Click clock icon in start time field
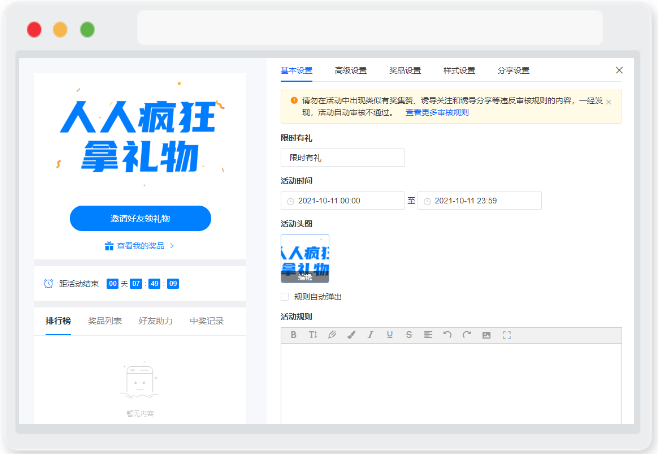 pos(290,201)
